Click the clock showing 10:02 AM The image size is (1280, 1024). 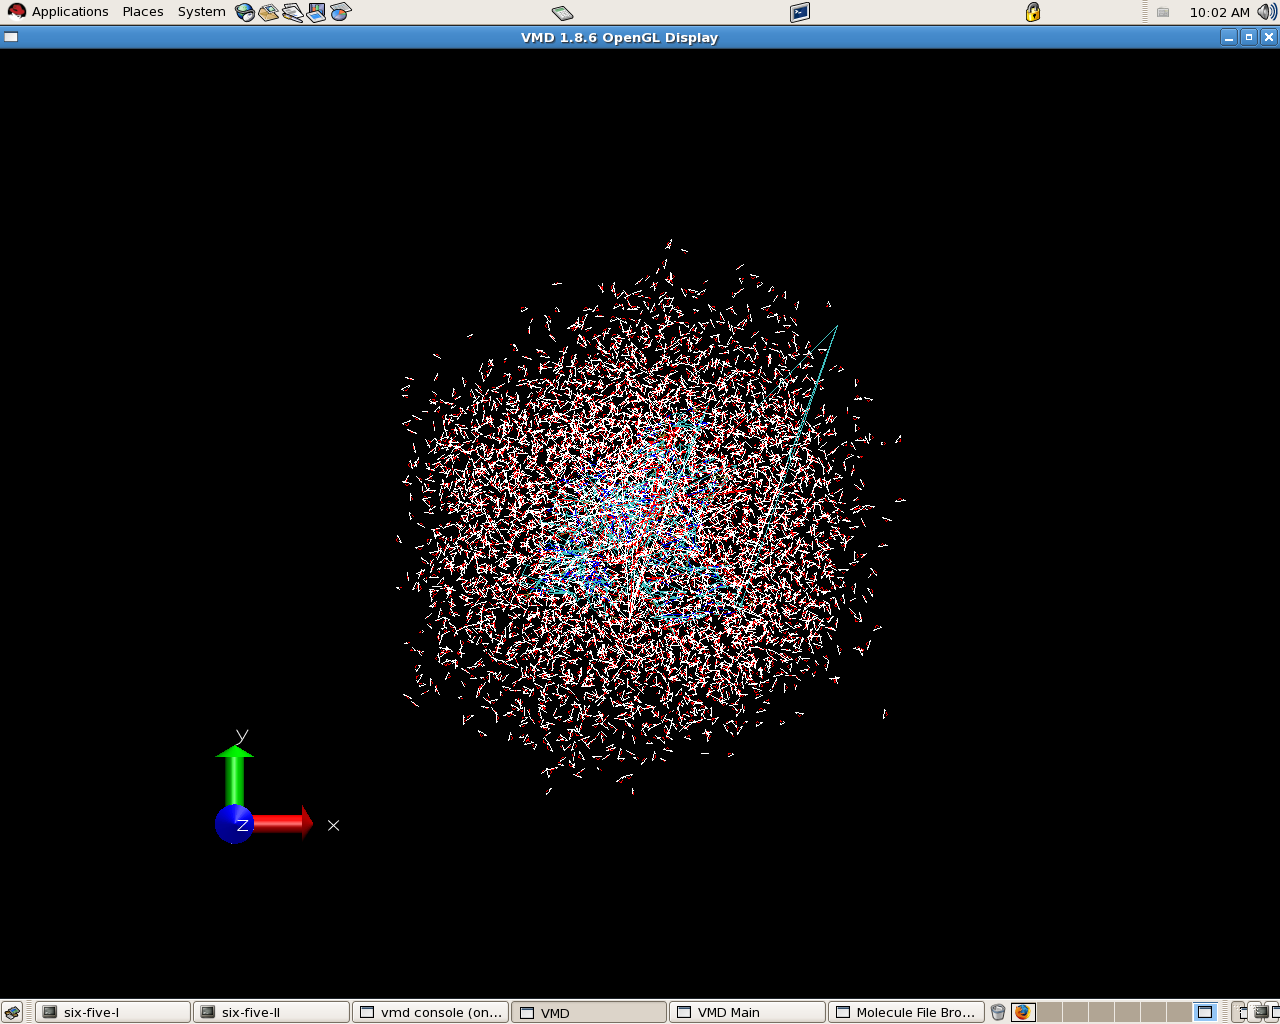[1219, 12]
